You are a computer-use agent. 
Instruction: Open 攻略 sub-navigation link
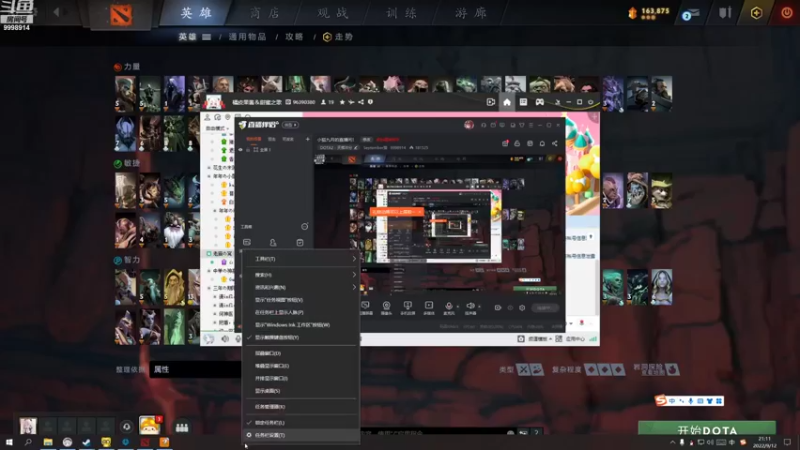[x=294, y=37]
